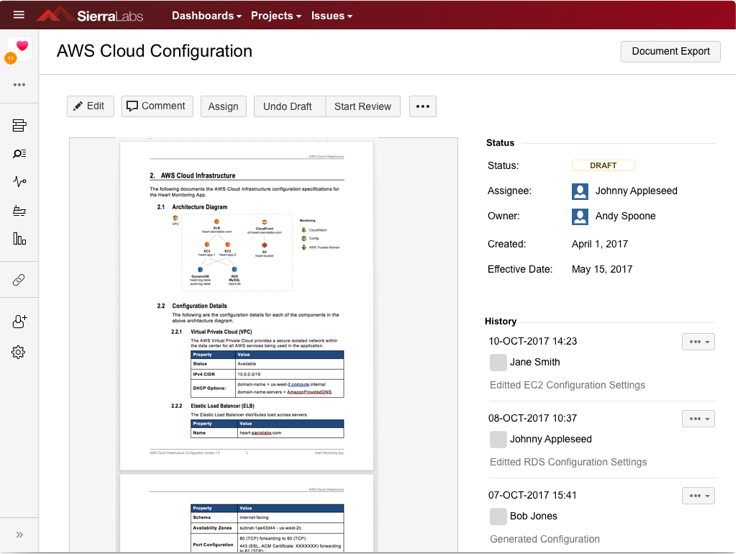Open dropdown for 08-OCT-2017 history entry
The image size is (736, 554).
click(698, 419)
